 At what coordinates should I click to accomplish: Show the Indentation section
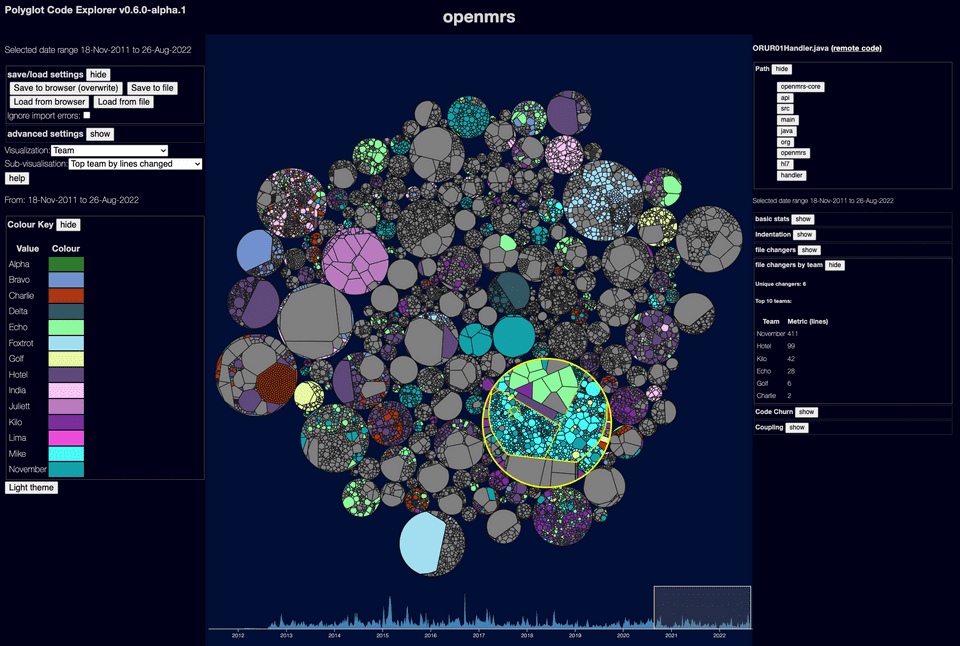(804, 235)
